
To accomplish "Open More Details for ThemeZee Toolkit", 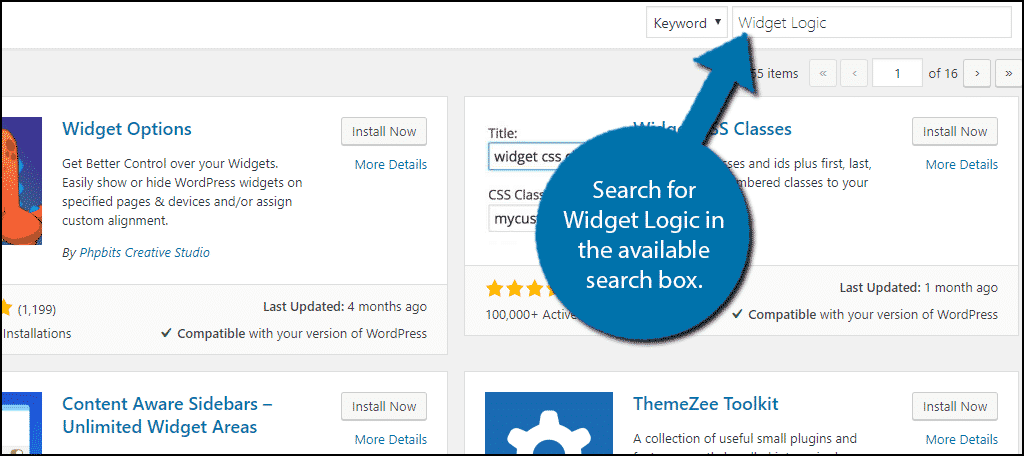I will 961,440.
